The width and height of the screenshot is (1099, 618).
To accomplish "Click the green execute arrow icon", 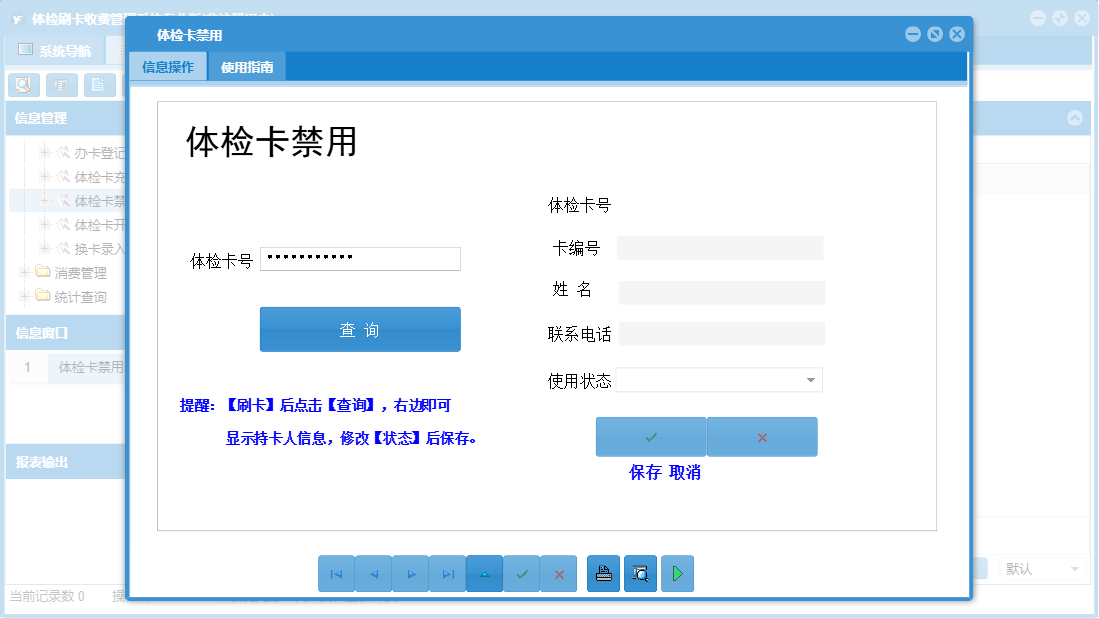I will [677, 573].
